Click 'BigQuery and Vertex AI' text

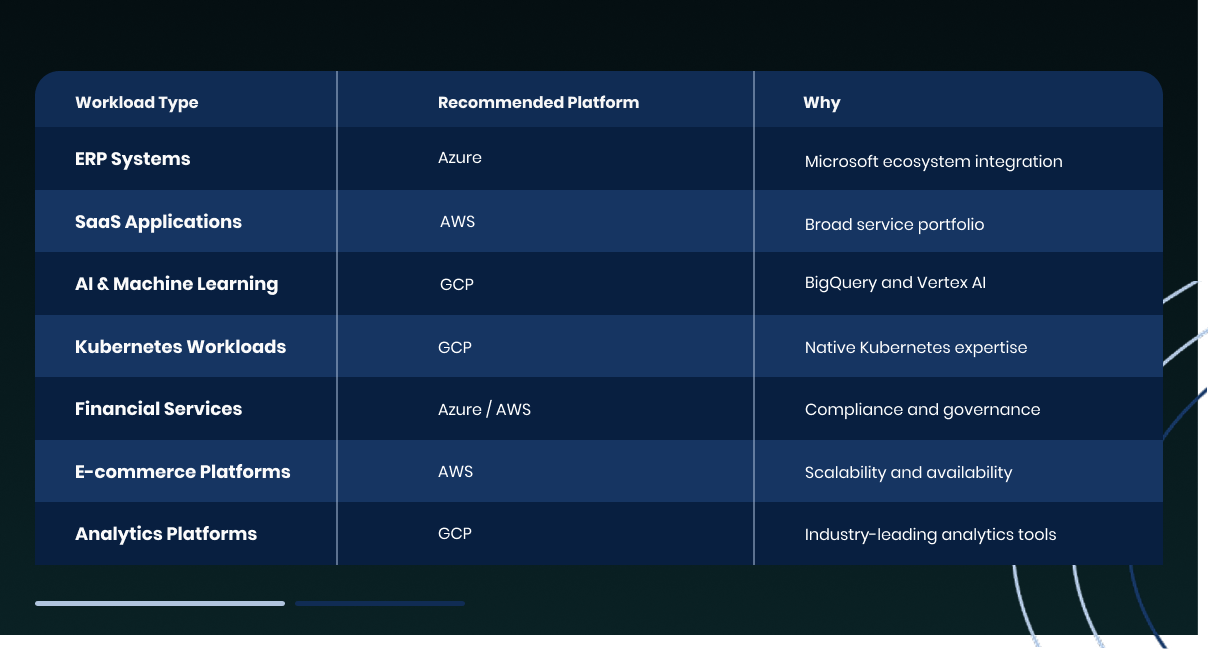895,283
